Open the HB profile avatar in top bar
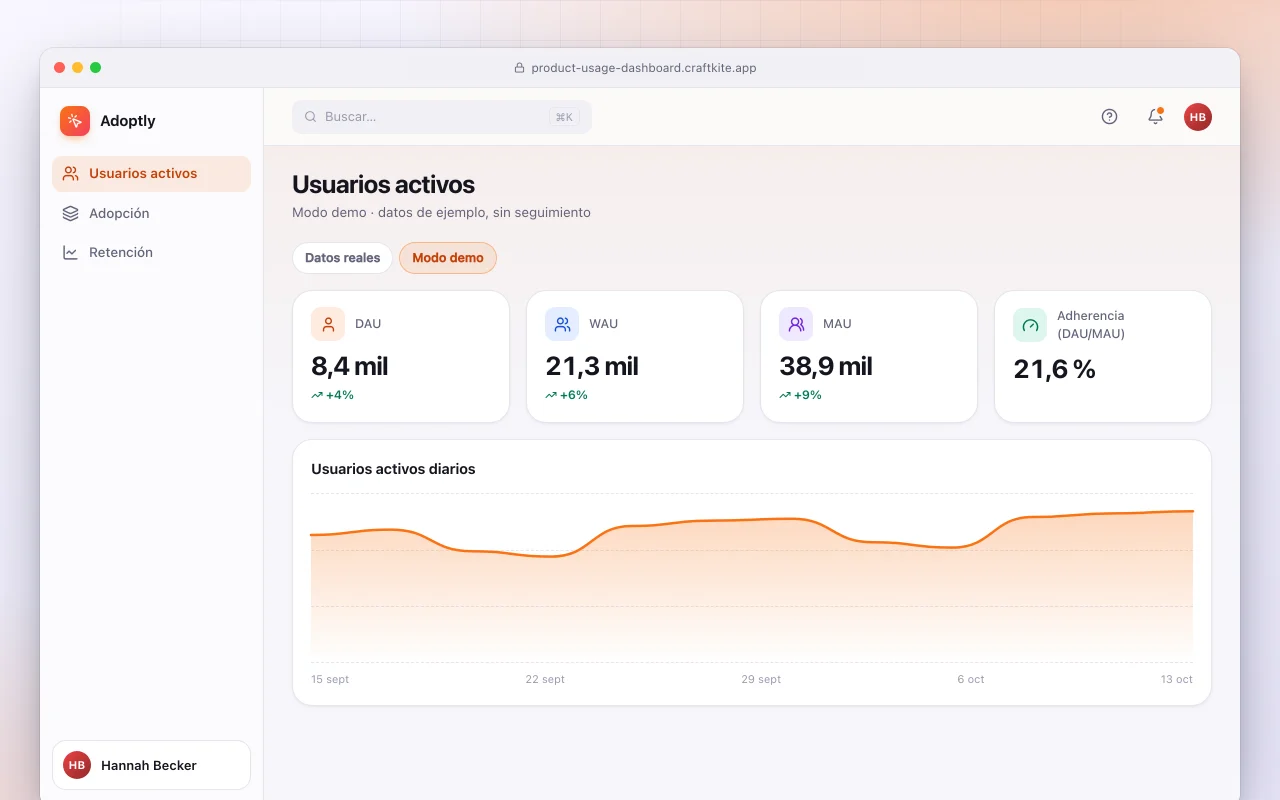Viewport: 1280px width, 800px height. coord(1198,117)
